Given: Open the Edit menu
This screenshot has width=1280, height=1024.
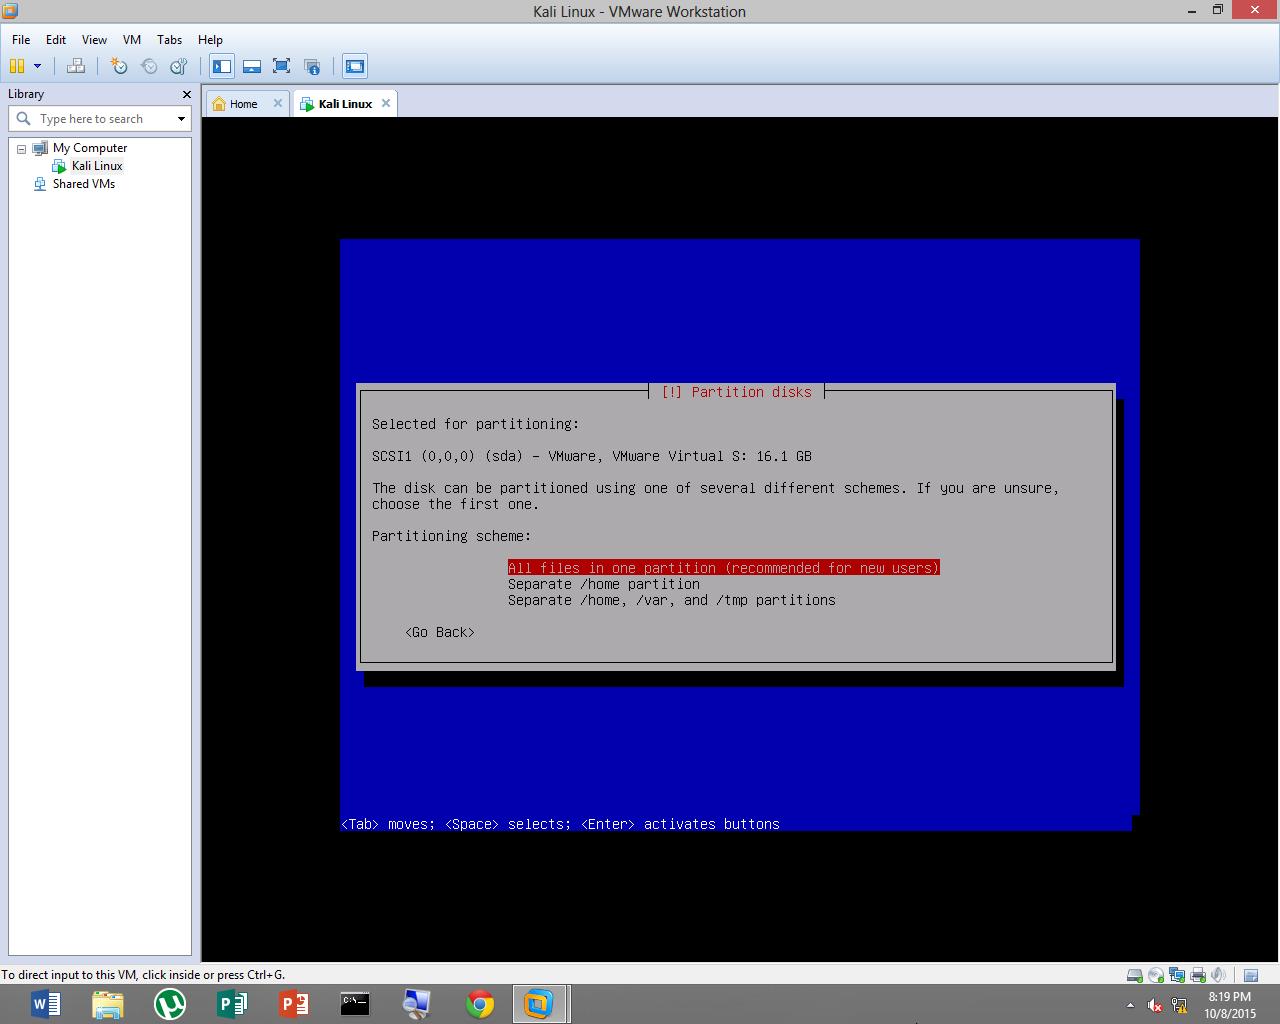Looking at the screenshot, I should (x=56, y=40).
